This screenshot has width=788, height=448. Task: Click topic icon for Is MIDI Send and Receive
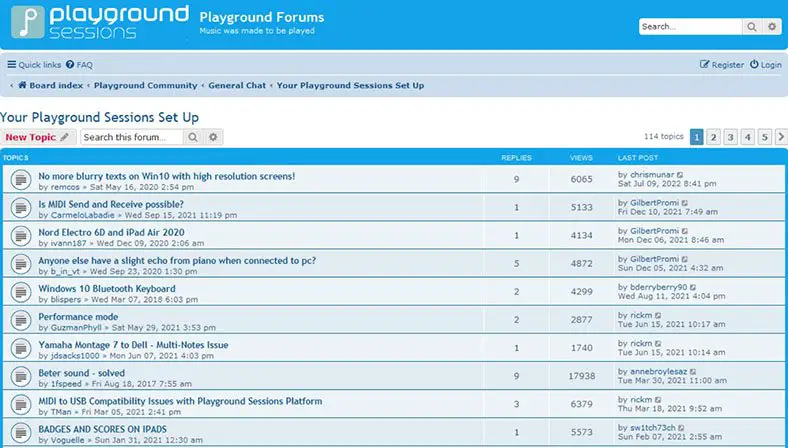click(x=21, y=207)
